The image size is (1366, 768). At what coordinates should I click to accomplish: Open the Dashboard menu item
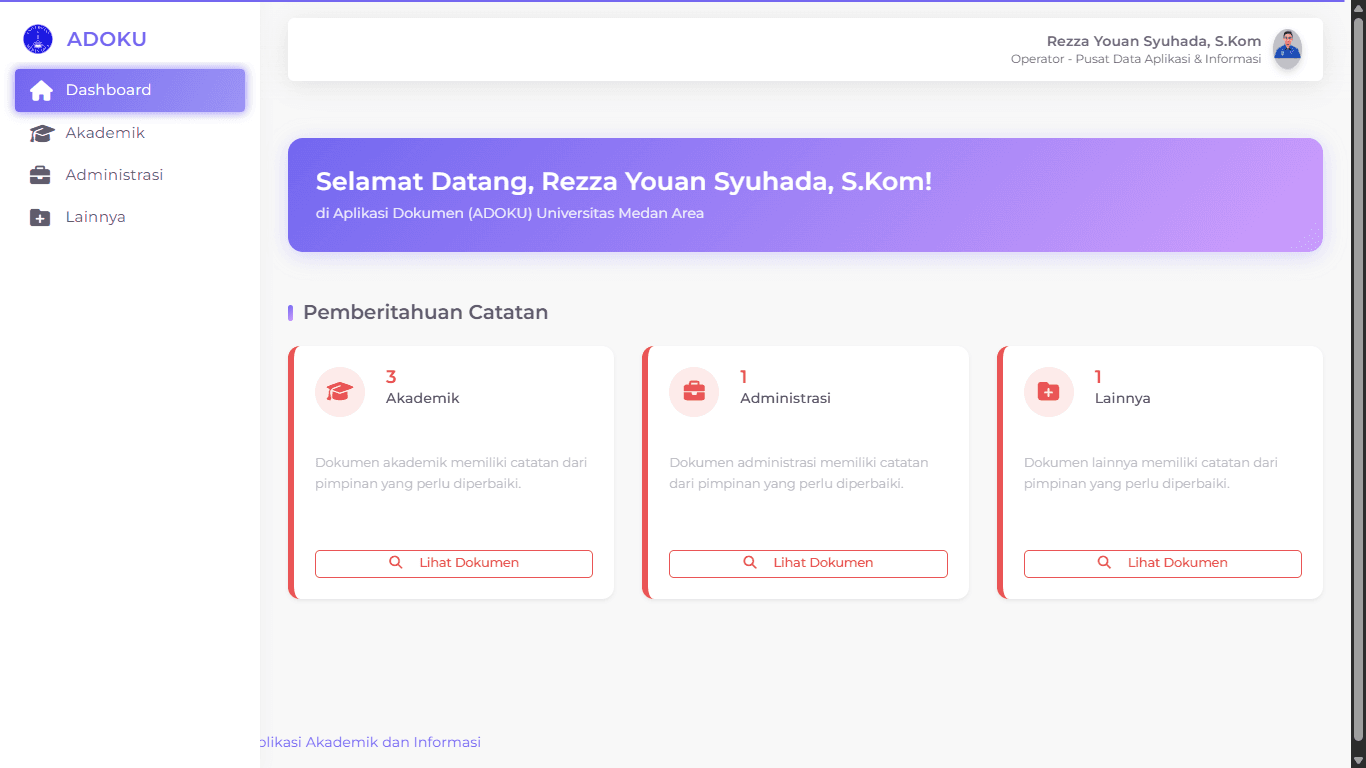click(130, 90)
